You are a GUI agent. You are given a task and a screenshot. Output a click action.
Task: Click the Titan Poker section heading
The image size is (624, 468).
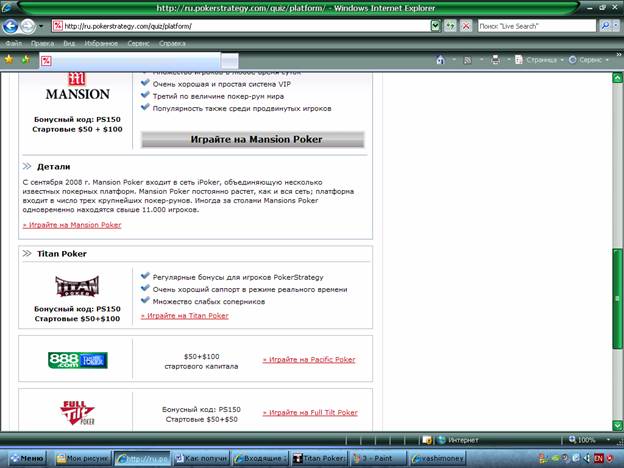coord(62,254)
